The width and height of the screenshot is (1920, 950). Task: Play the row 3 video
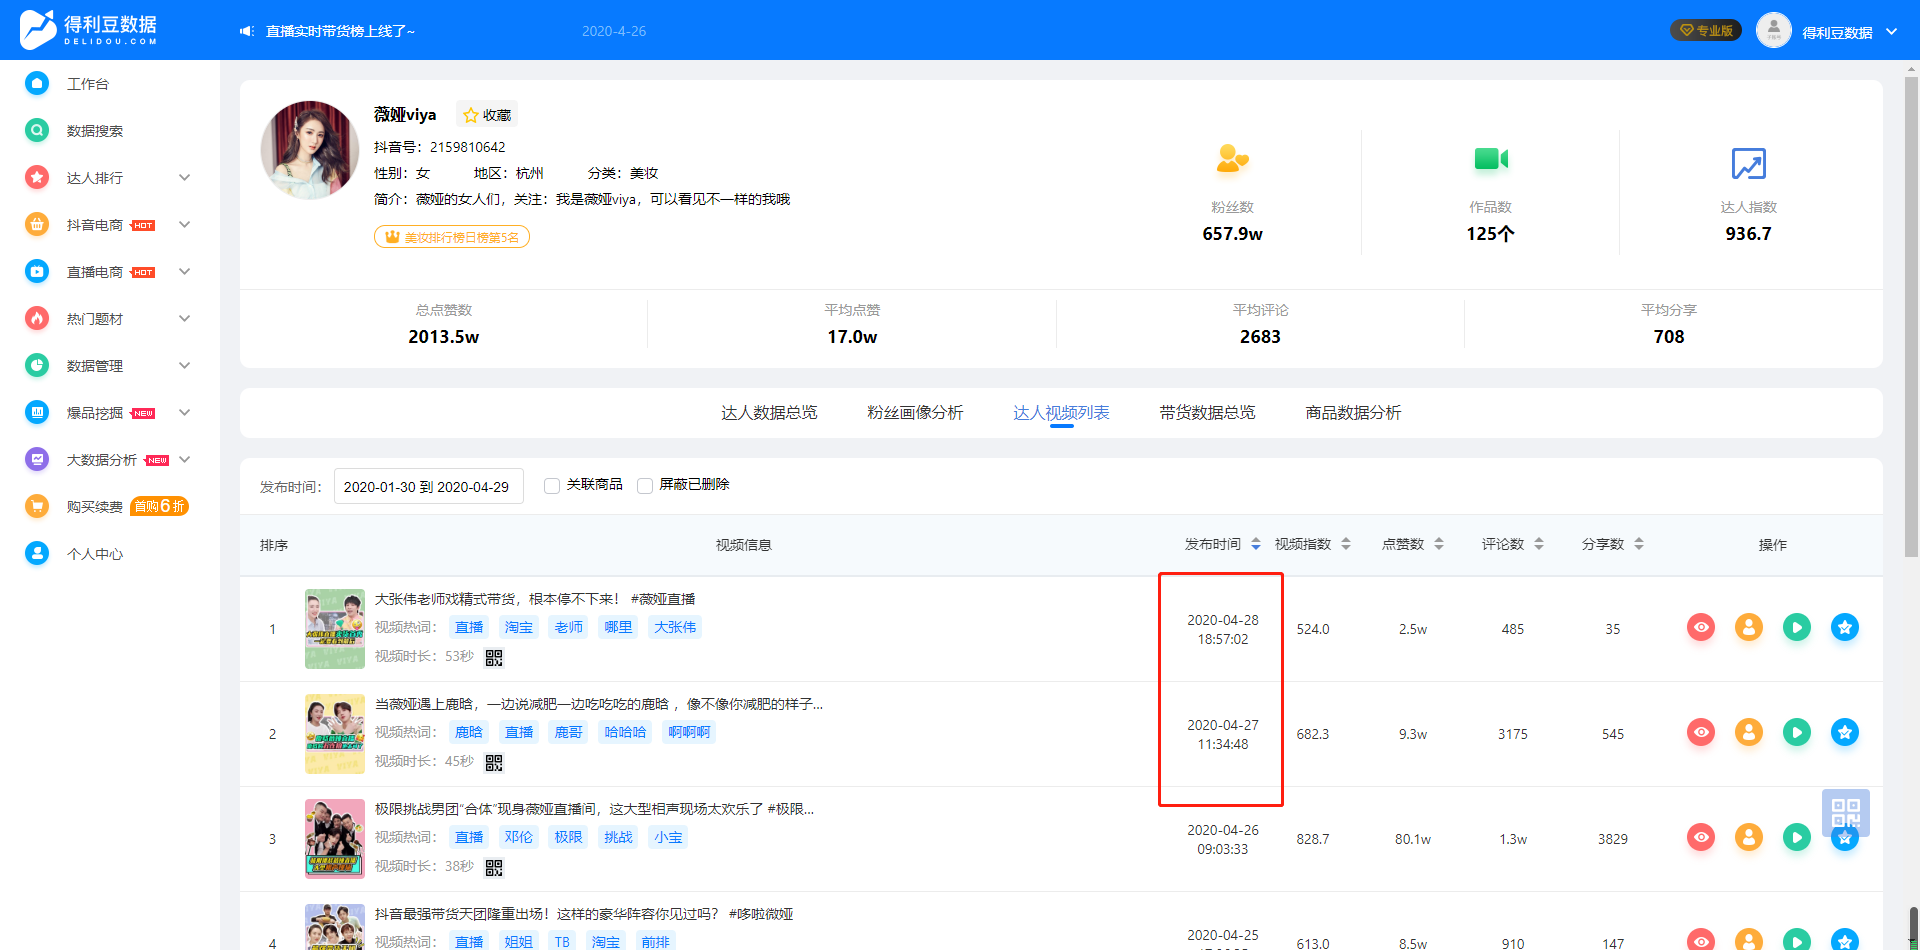point(1797,837)
